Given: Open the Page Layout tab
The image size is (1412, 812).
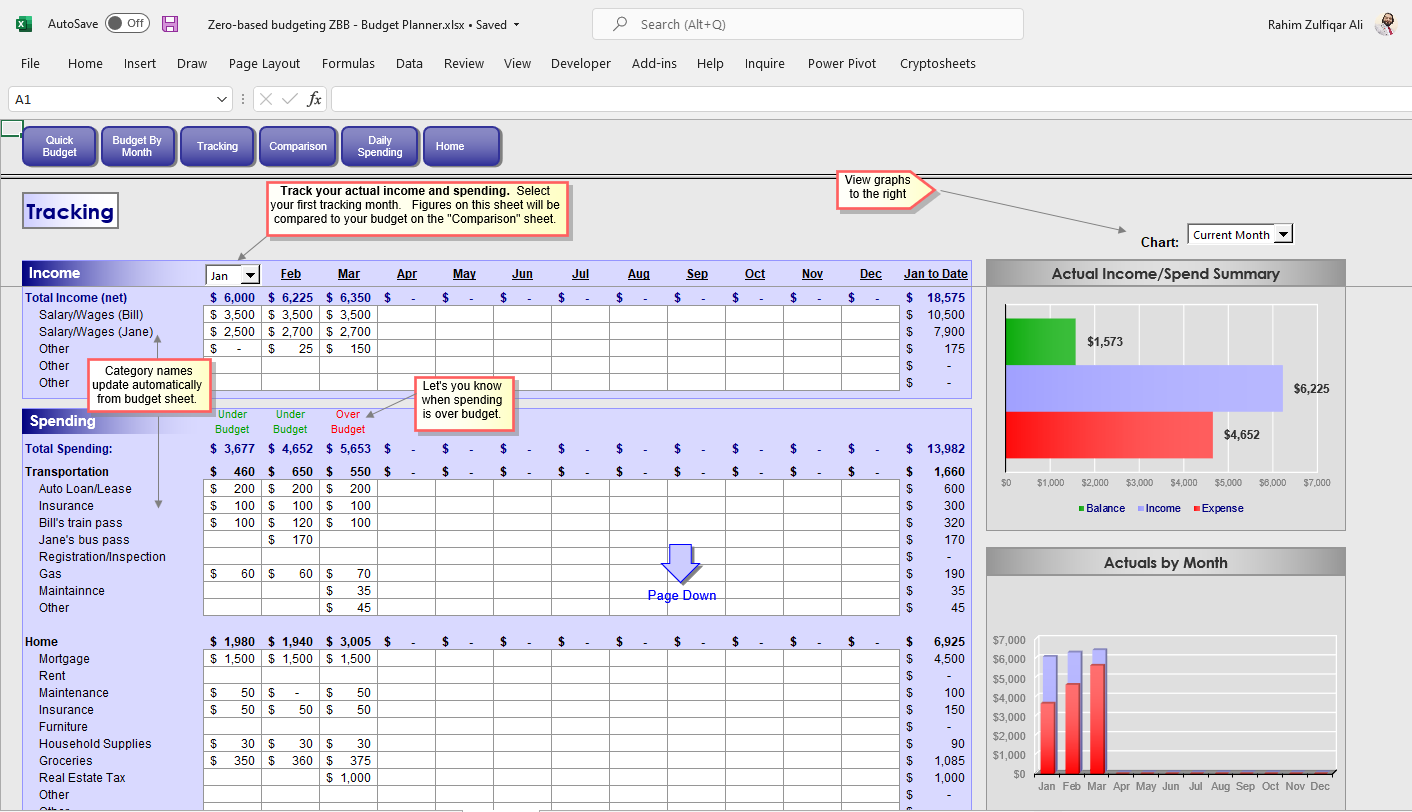Looking at the screenshot, I should point(264,63).
